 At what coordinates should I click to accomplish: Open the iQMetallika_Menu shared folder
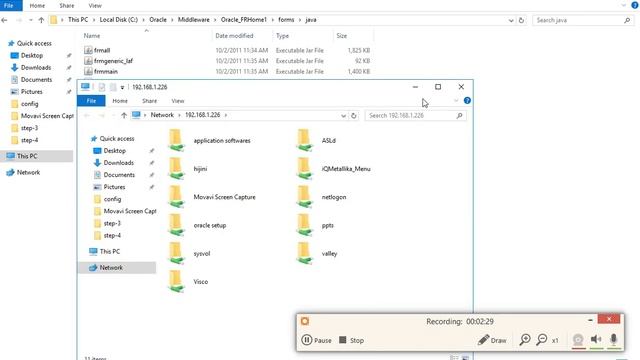point(333,169)
